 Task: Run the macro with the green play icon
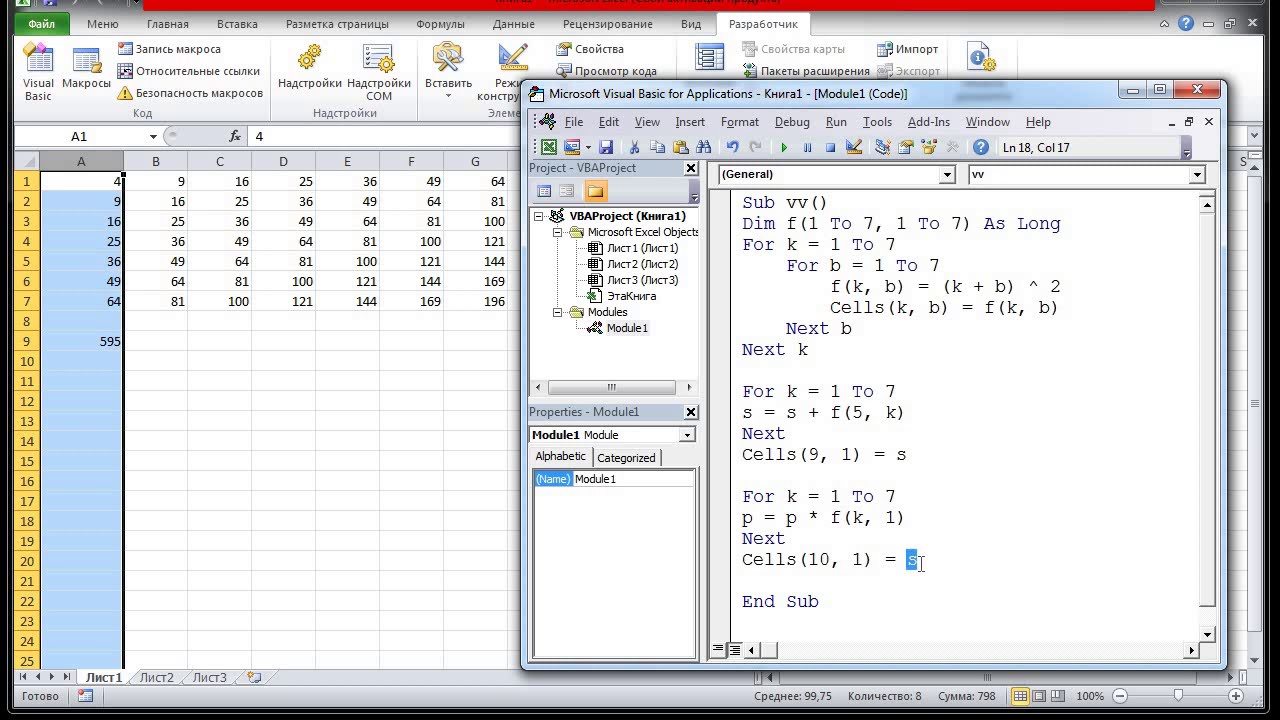pos(784,147)
